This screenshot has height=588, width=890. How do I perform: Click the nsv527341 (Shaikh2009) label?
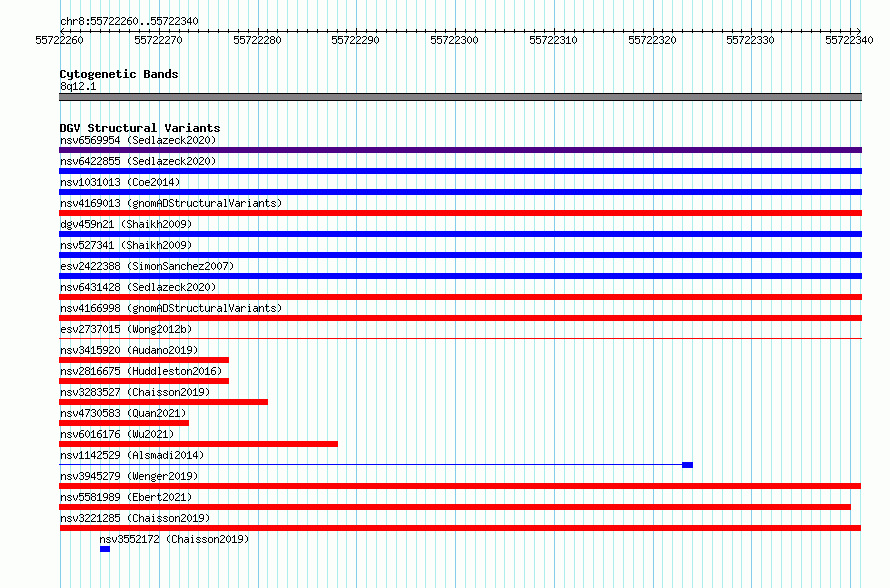click(126, 245)
